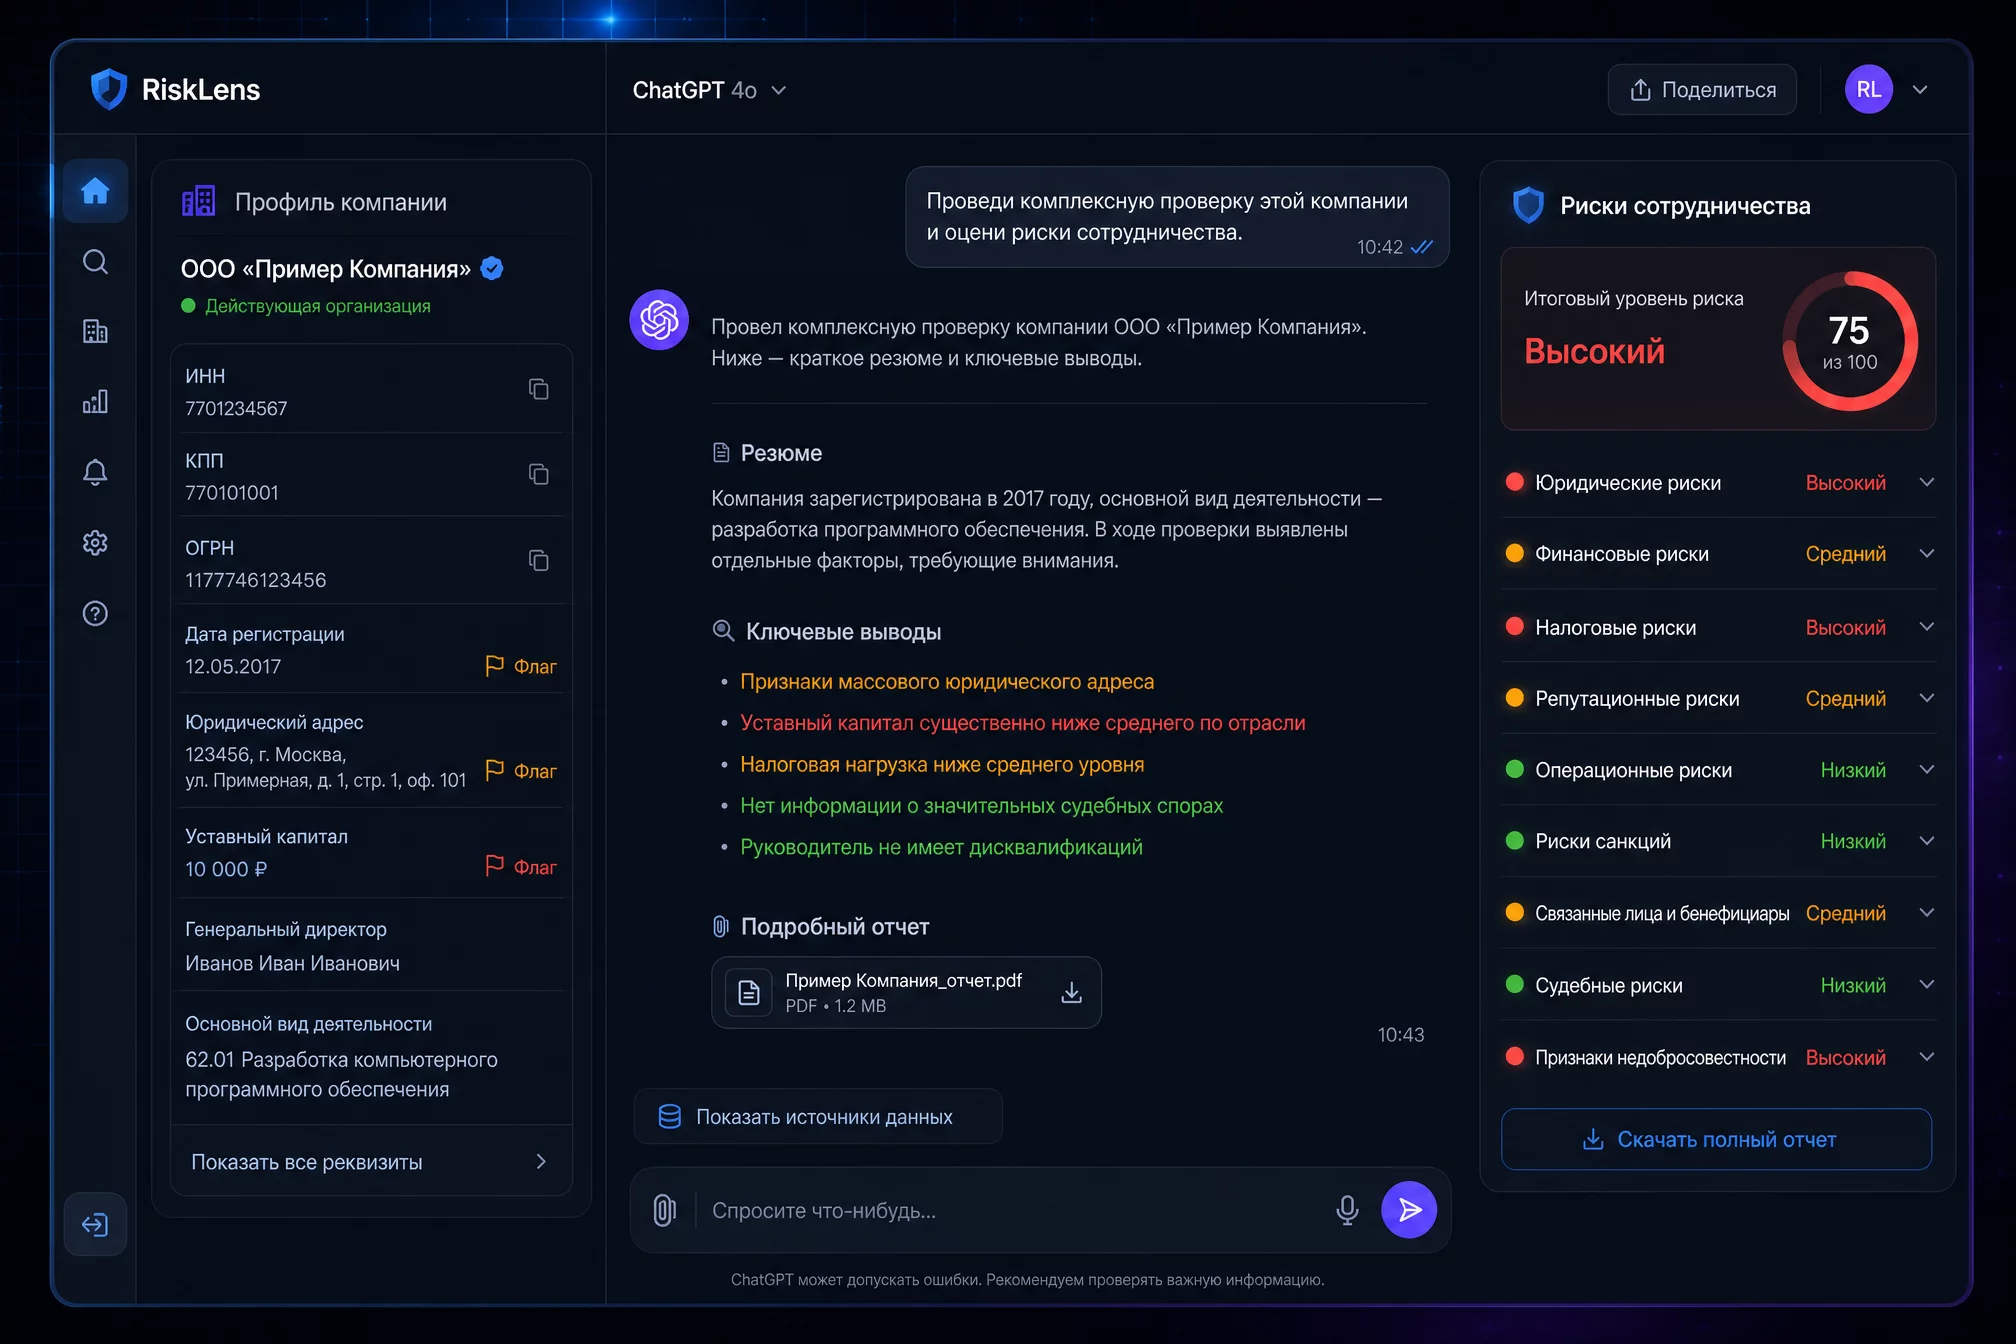Open the Search icon in sidebar
The width and height of the screenshot is (2016, 1344).
pyautogui.click(x=95, y=262)
